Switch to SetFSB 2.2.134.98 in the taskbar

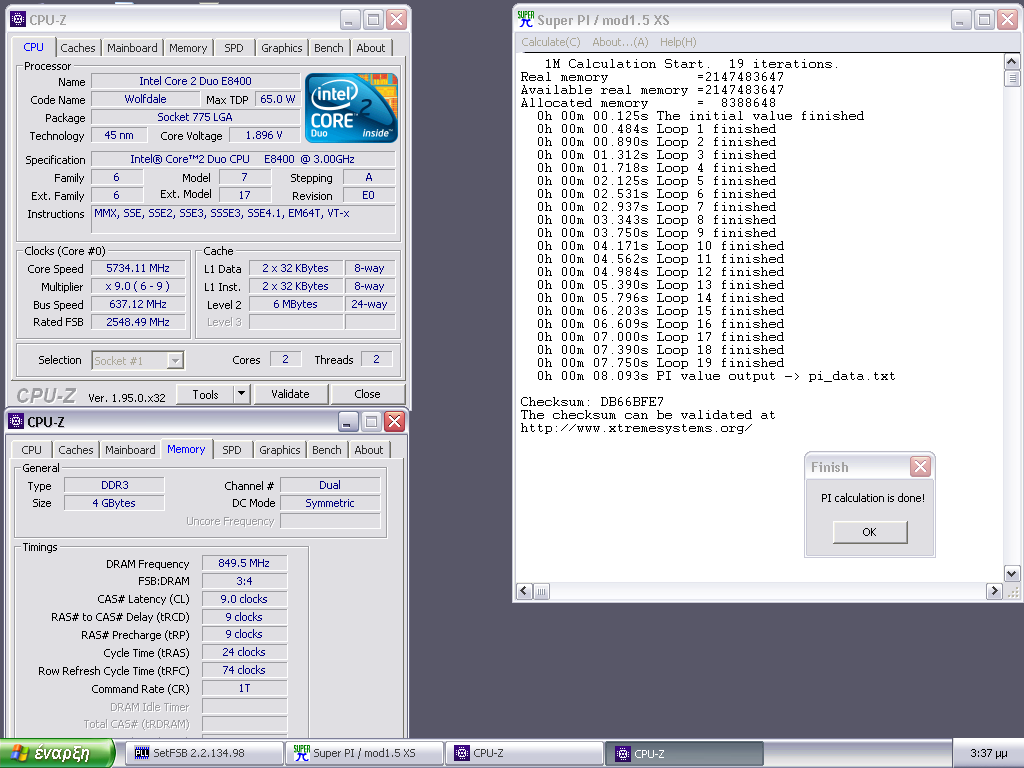click(x=204, y=753)
